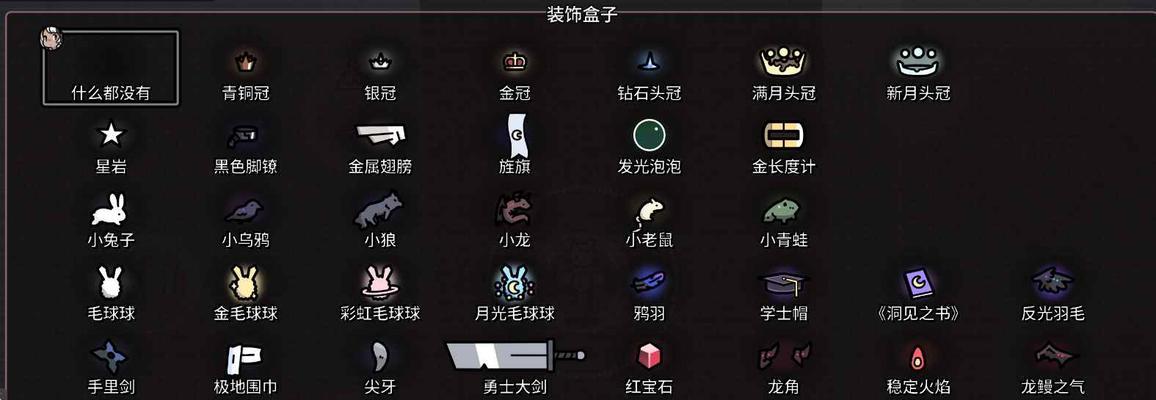Pick the 学士帽 graduation cap decoration
The width and height of the screenshot is (1156, 400).
coord(783,284)
